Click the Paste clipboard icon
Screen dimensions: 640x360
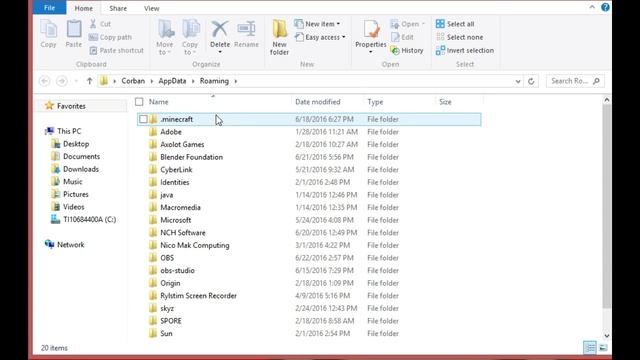74,29
